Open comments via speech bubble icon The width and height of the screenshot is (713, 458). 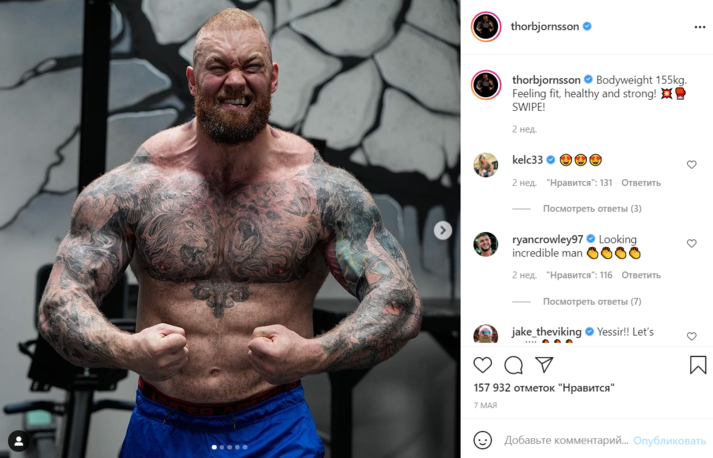[513, 365]
